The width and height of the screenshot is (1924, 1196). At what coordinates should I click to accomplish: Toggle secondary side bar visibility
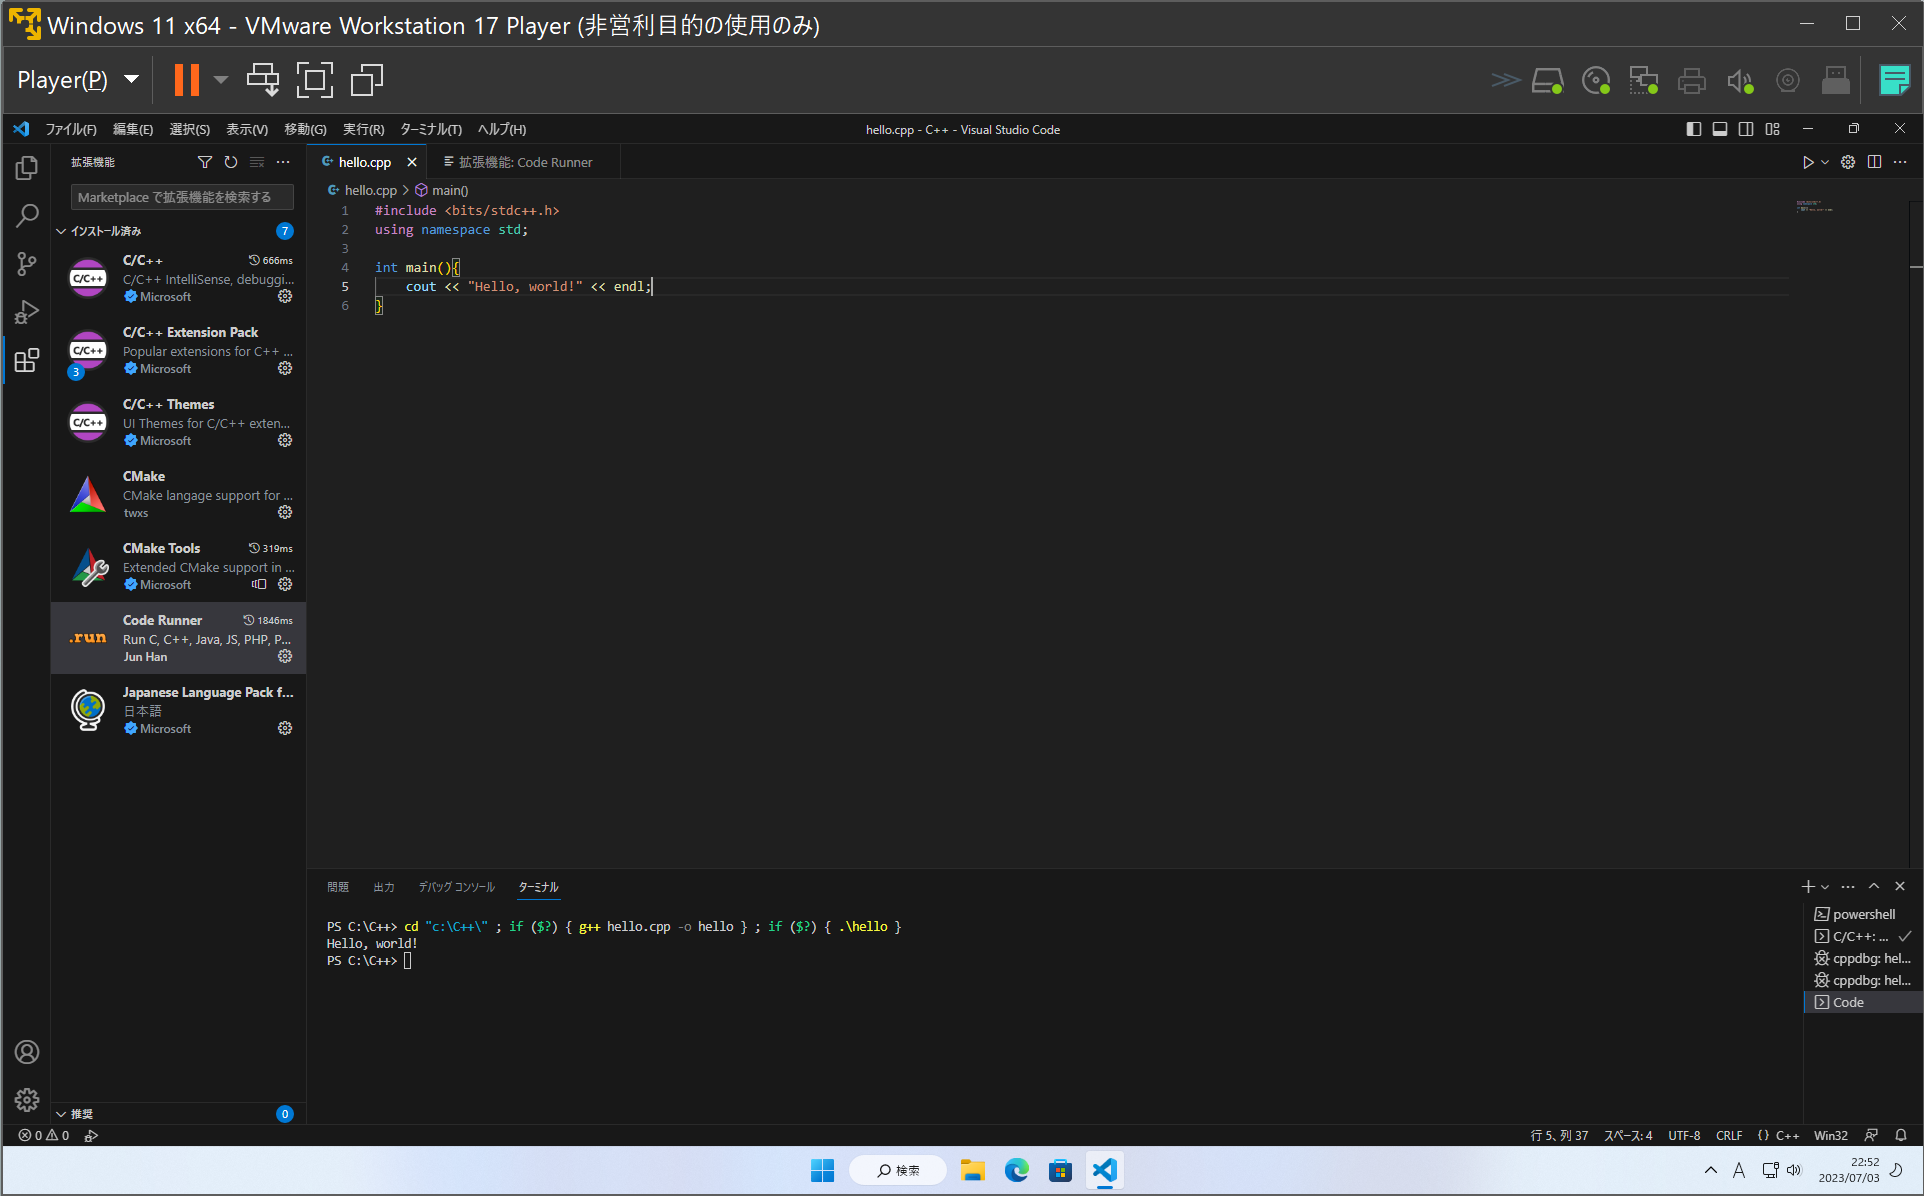coord(1746,129)
